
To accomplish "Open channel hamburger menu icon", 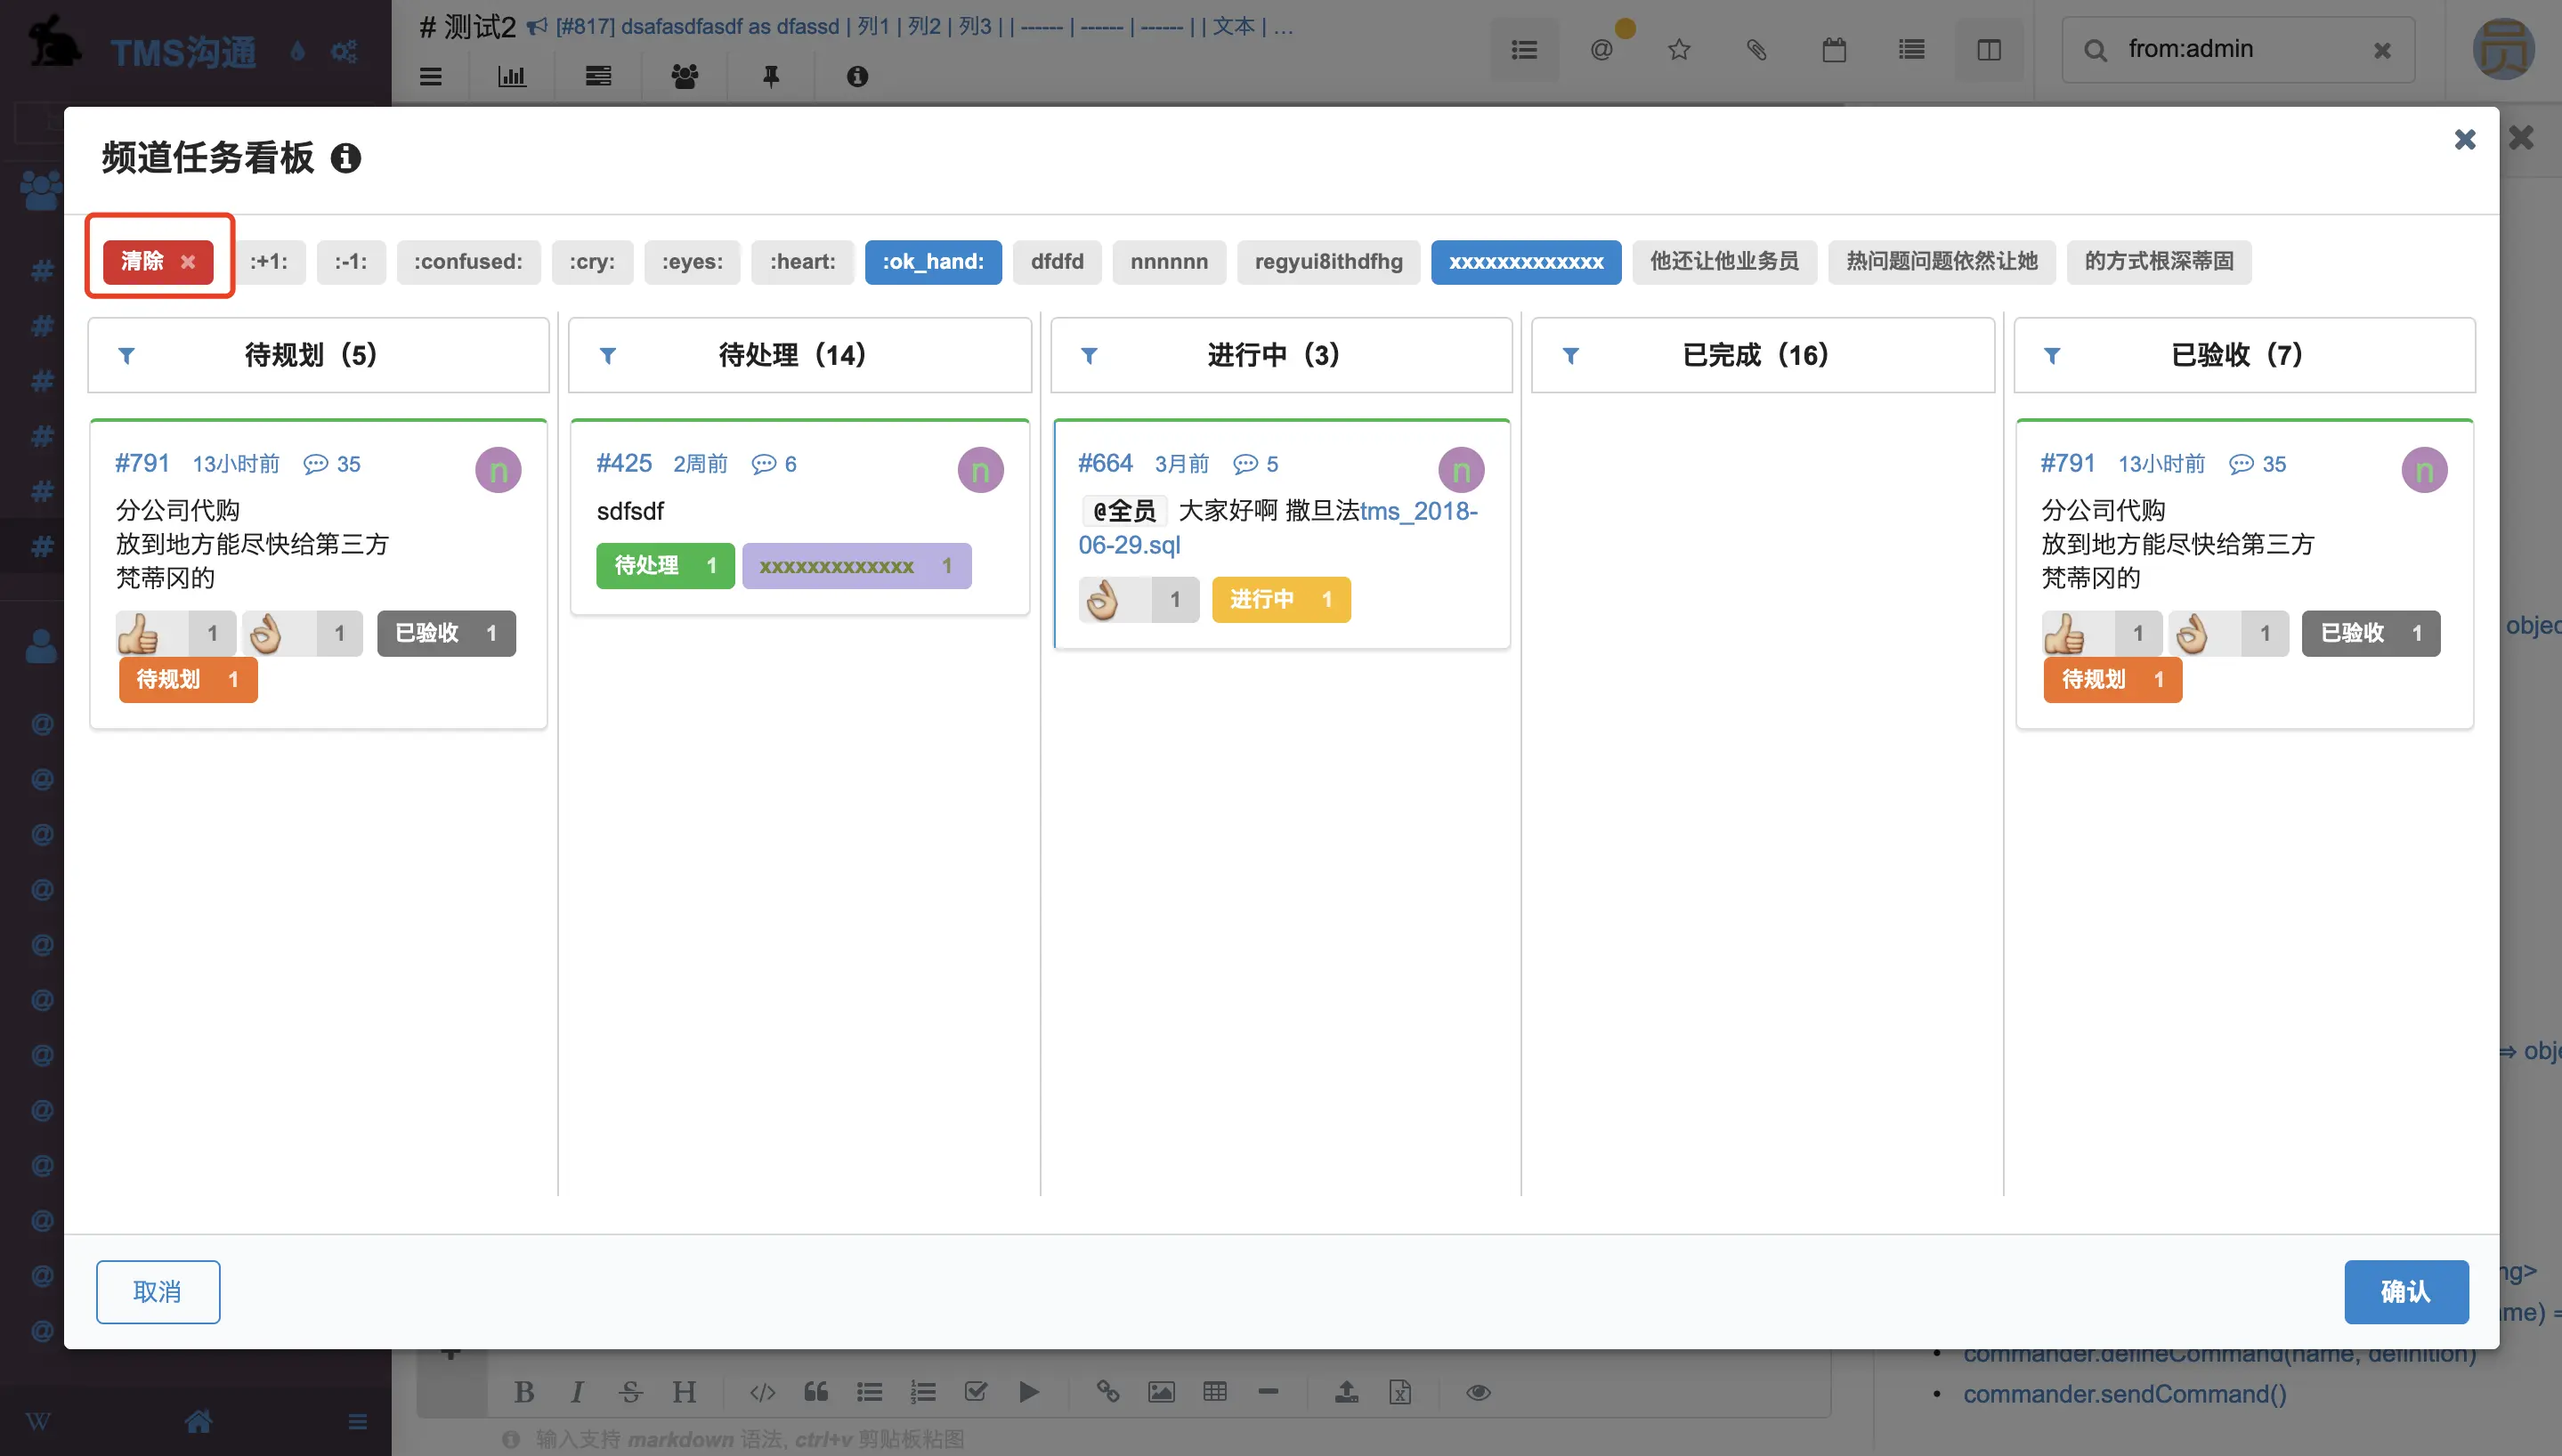I will tap(431, 77).
